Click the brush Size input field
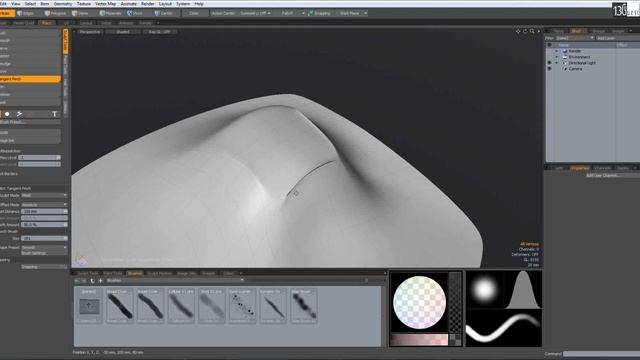 click(x=44, y=238)
